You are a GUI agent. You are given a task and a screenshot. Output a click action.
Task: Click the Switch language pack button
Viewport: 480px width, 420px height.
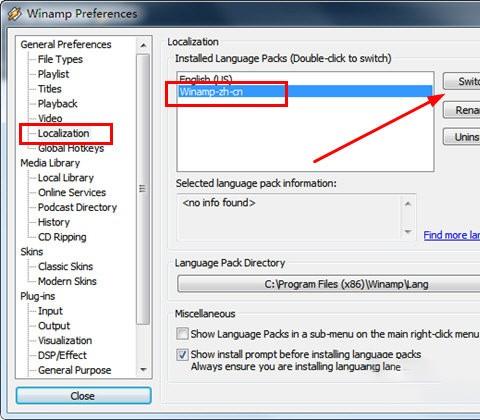tap(462, 81)
